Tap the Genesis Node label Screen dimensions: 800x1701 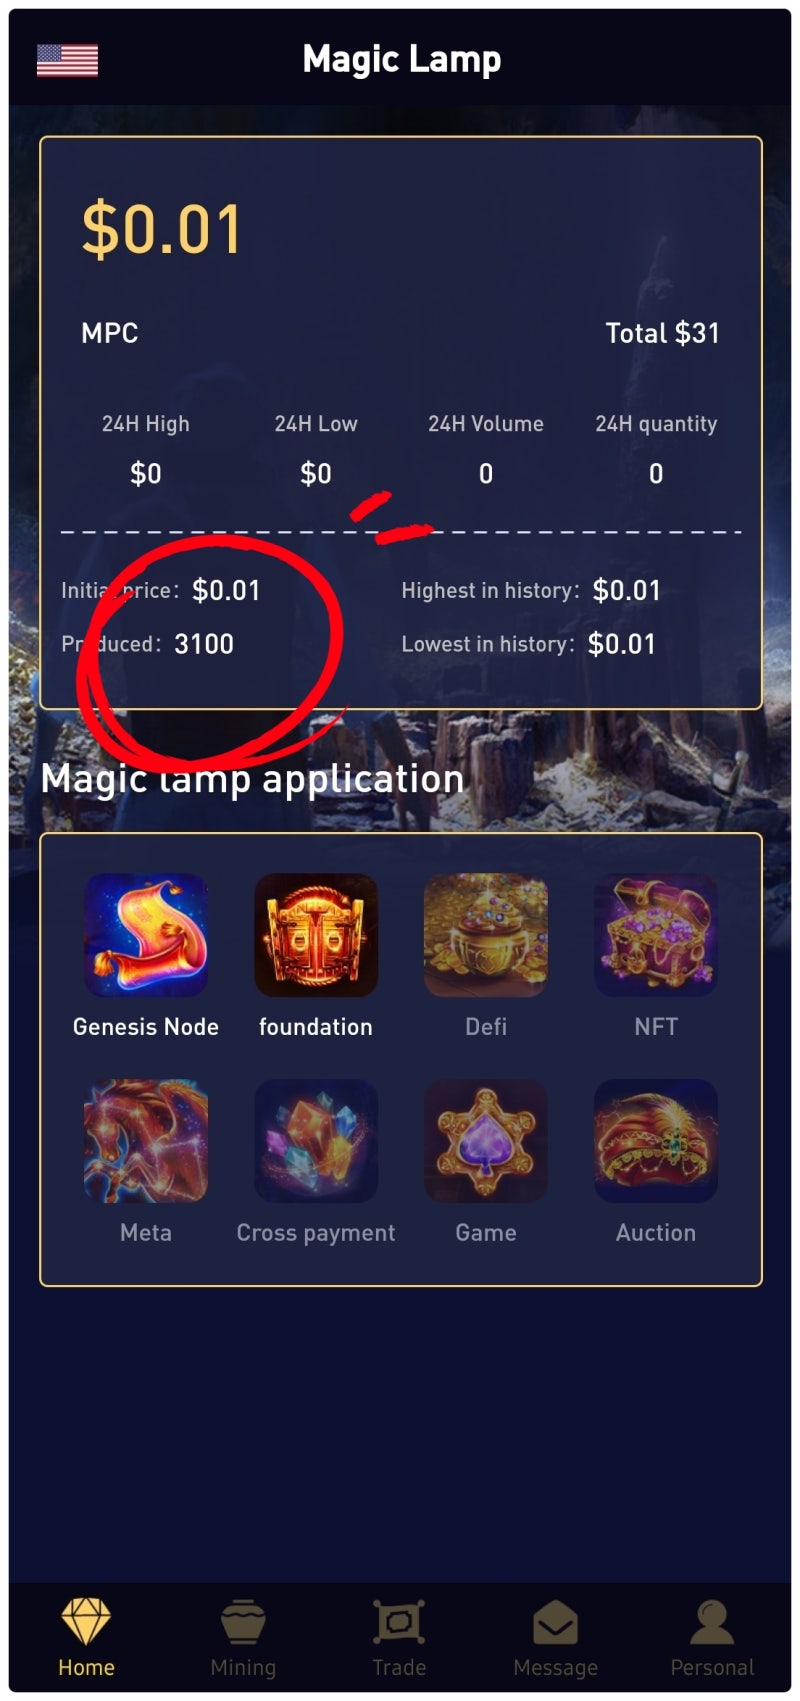pos(146,1027)
